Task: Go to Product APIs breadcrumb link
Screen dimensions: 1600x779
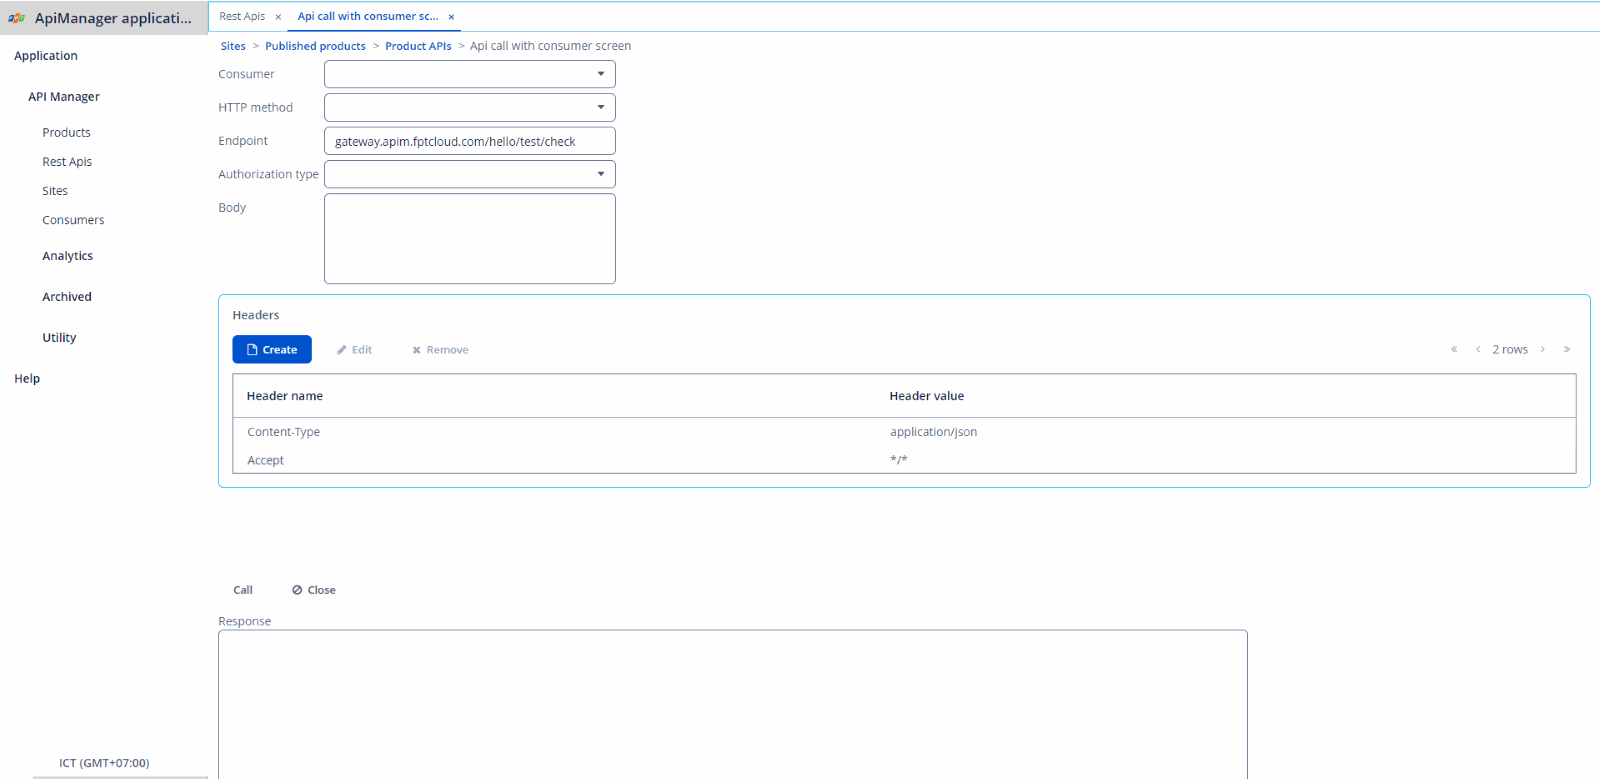Action: point(418,46)
